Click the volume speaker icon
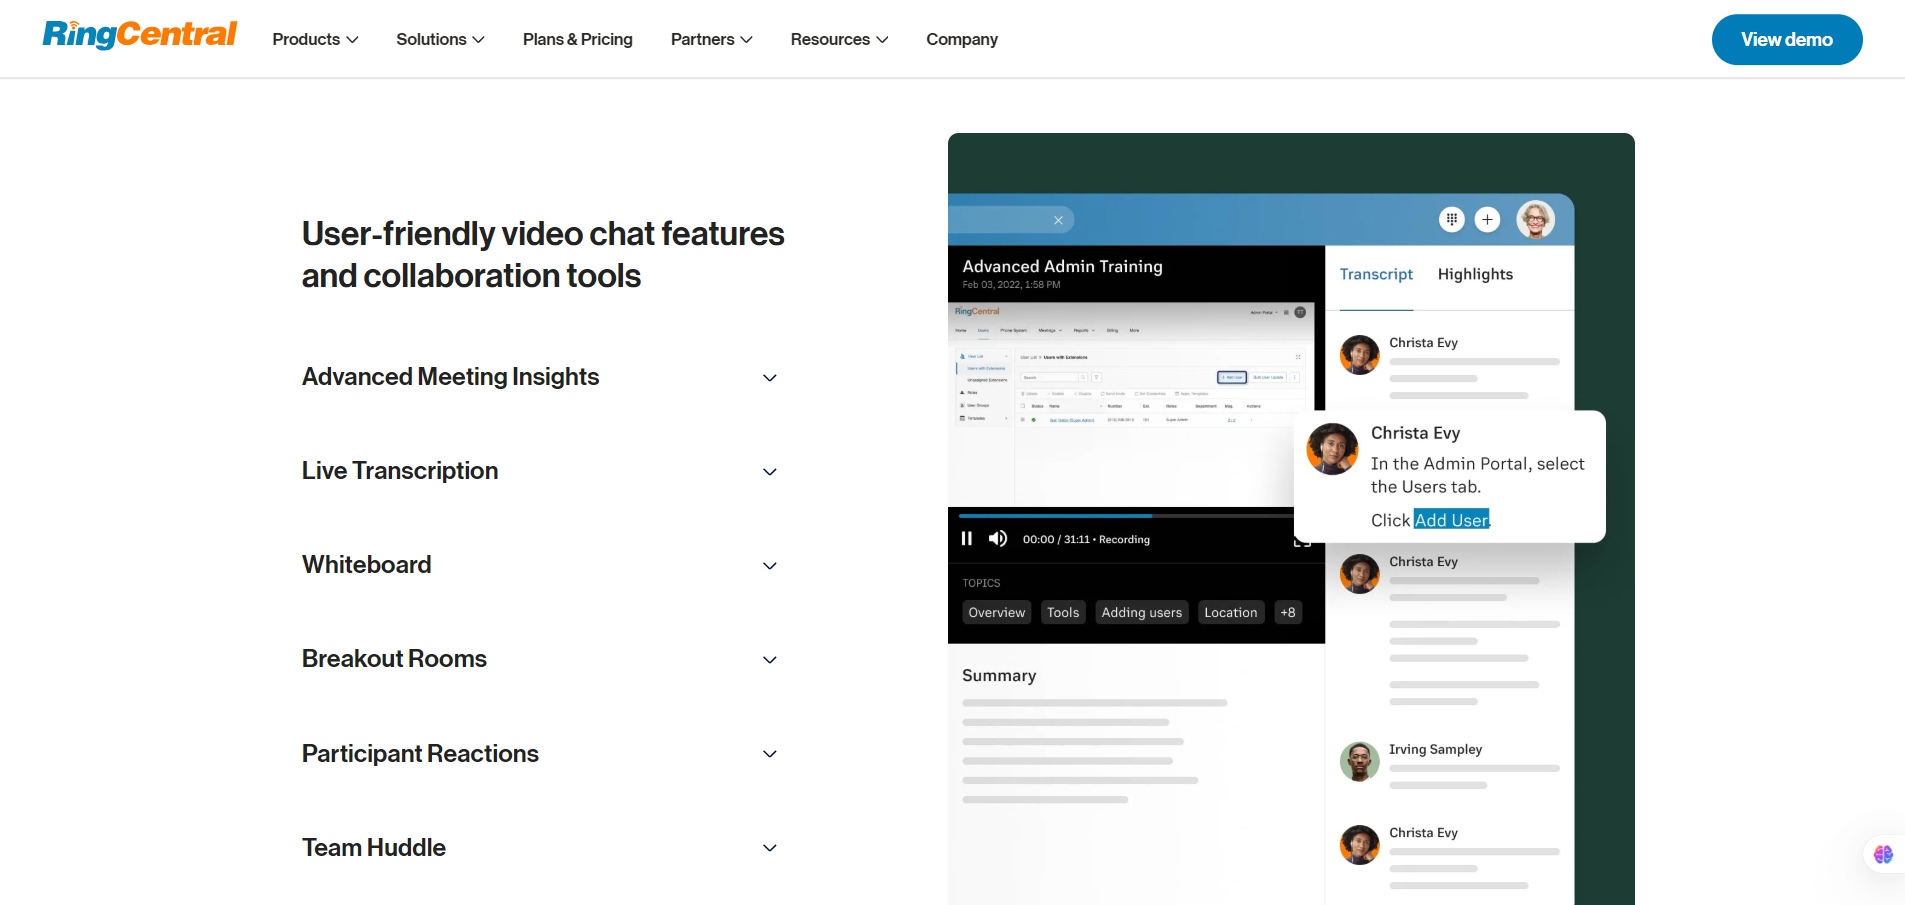Image resolution: width=1905 pixels, height=905 pixels. tap(997, 539)
